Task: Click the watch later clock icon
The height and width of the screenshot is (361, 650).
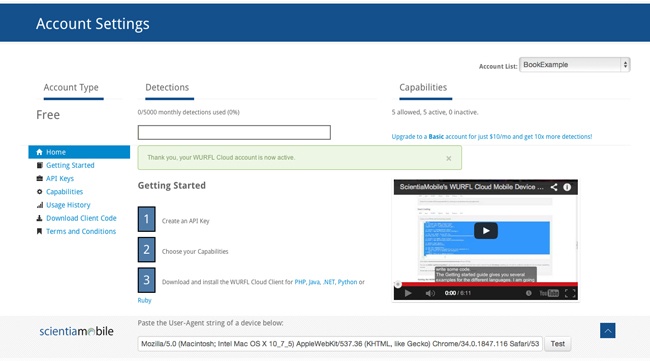Action: click(529, 293)
